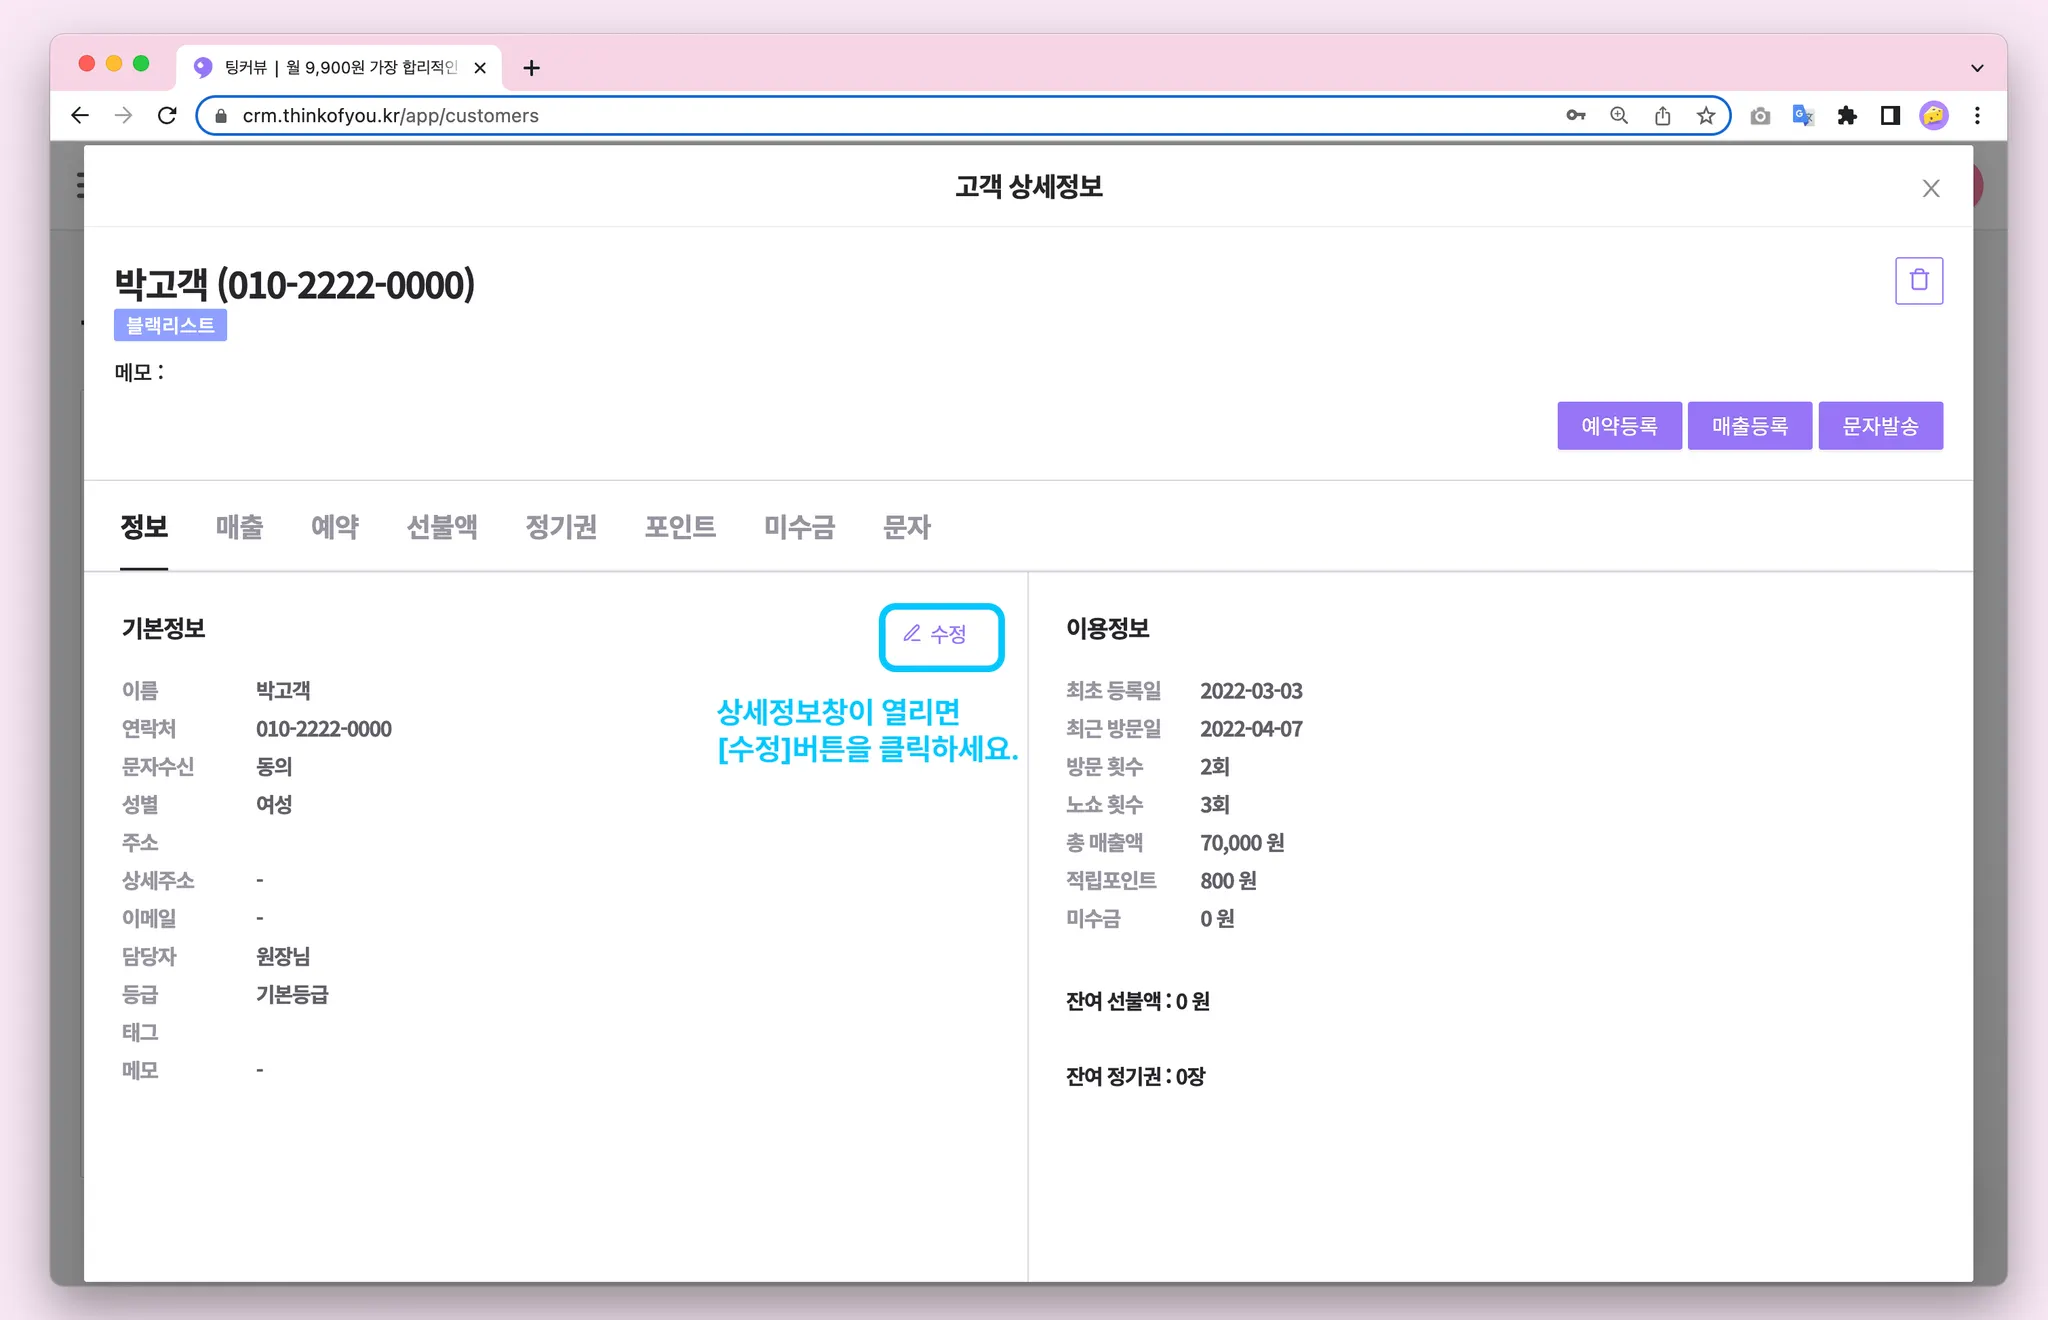Open the password key icon
The image size is (2048, 1320).
click(1575, 116)
